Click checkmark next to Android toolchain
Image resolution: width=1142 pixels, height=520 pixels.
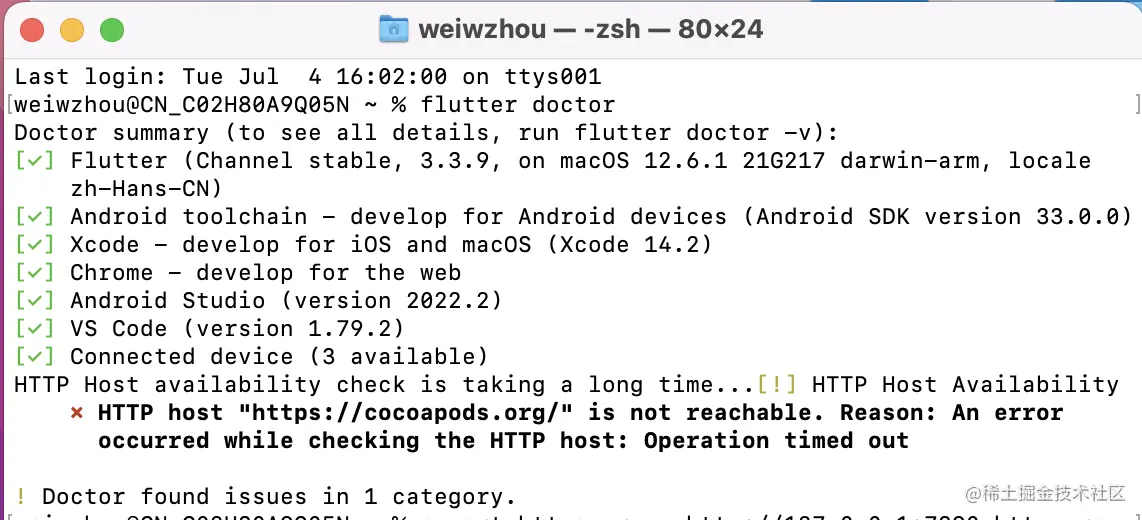coord(35,217)
